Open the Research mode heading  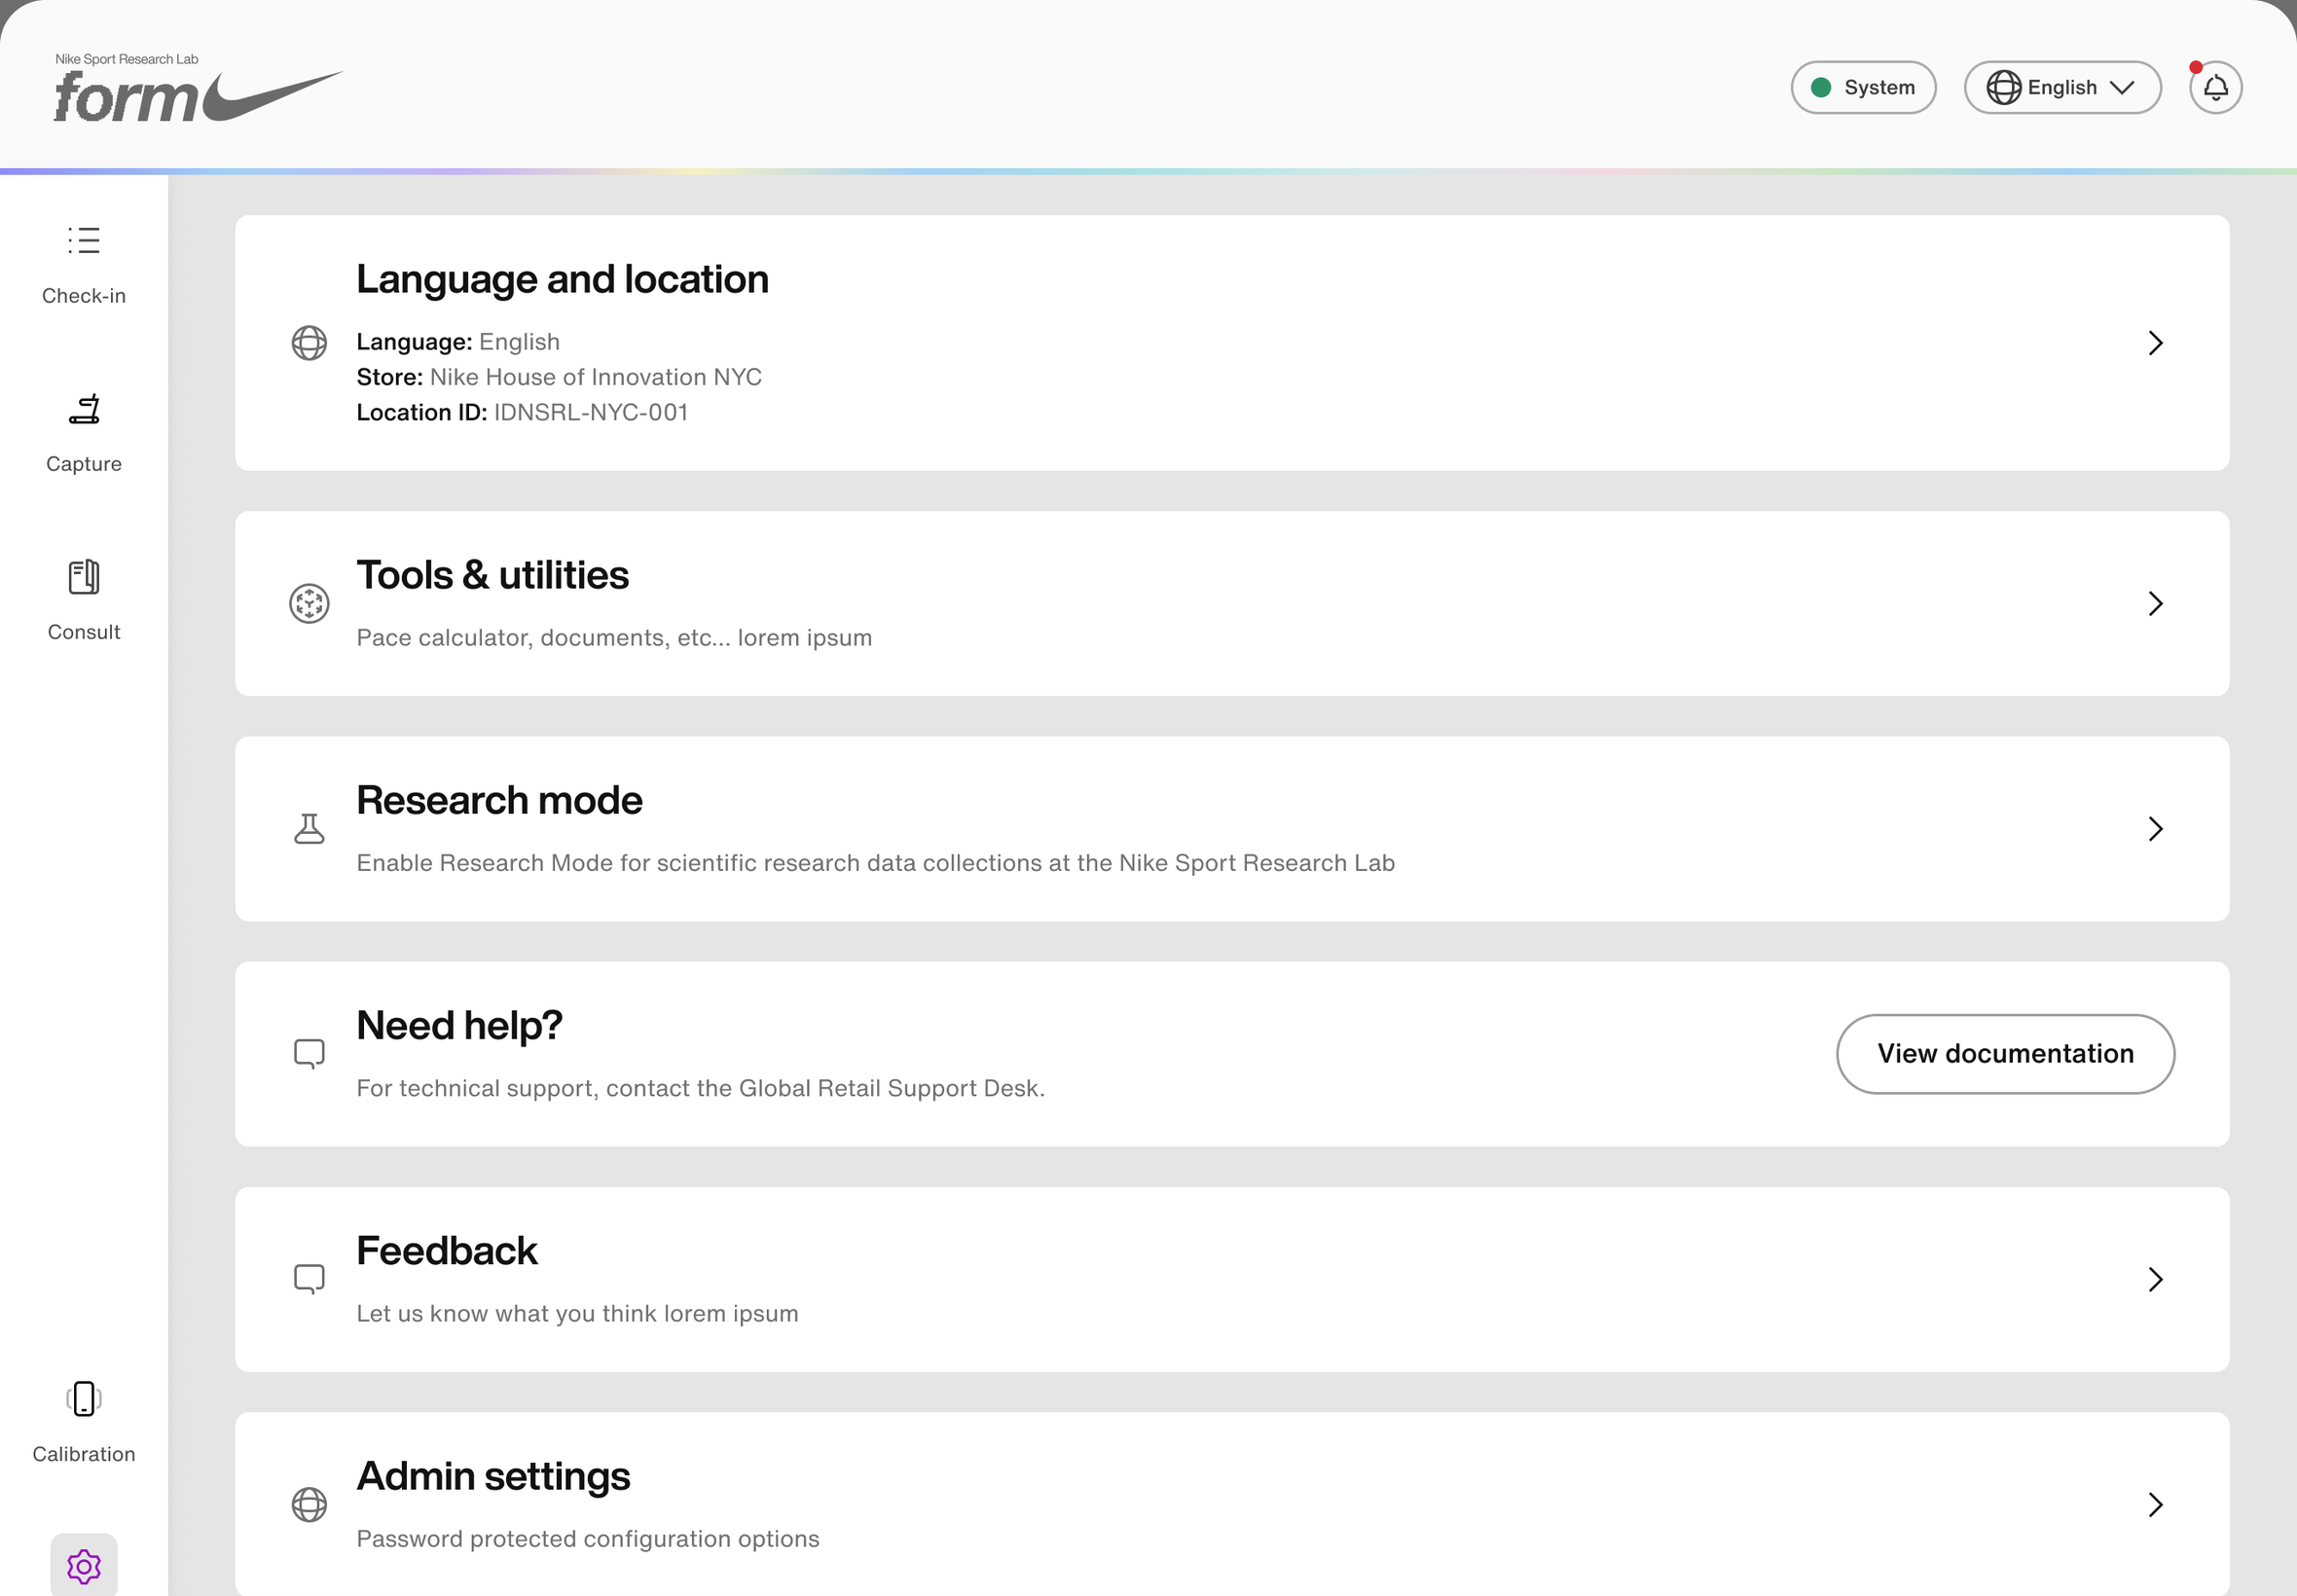(499, 800)
